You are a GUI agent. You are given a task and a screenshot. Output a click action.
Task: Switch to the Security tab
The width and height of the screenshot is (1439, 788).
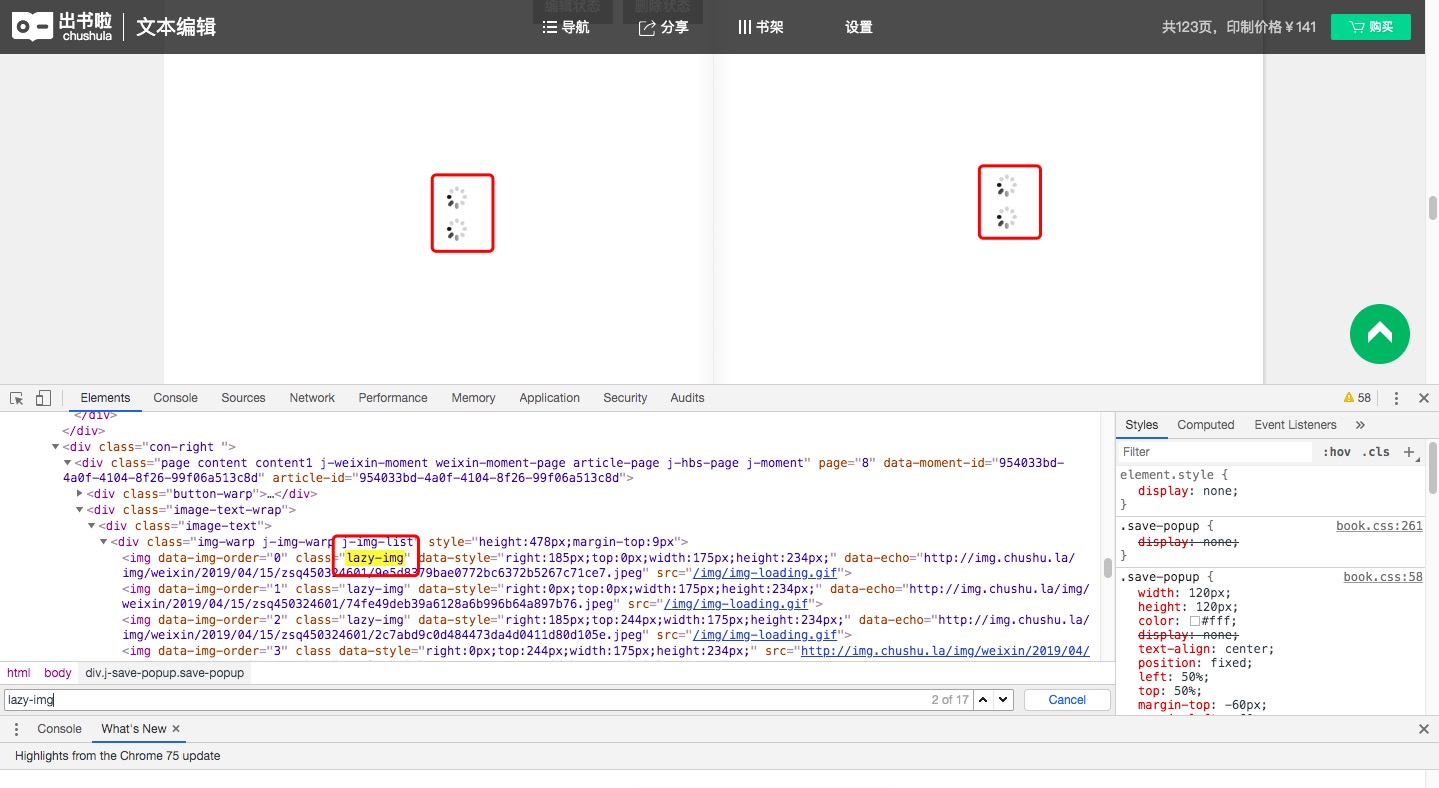[x=625, y=398]
